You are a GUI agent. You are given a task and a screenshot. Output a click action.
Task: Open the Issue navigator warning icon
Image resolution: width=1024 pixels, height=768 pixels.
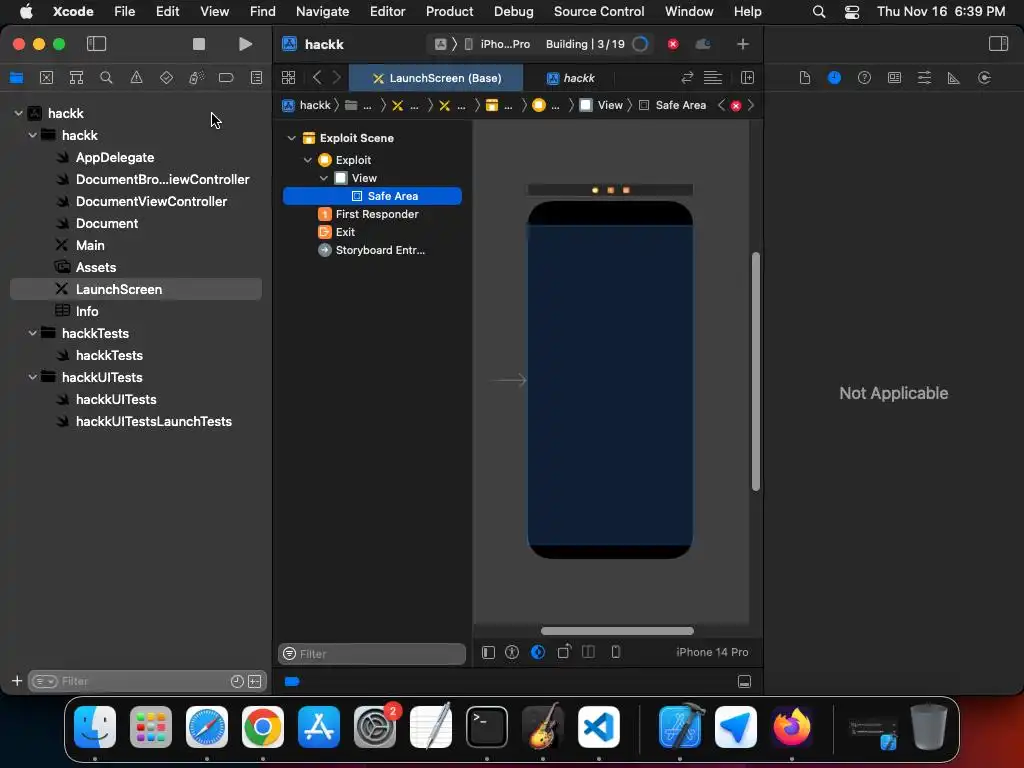click(136, 78)
